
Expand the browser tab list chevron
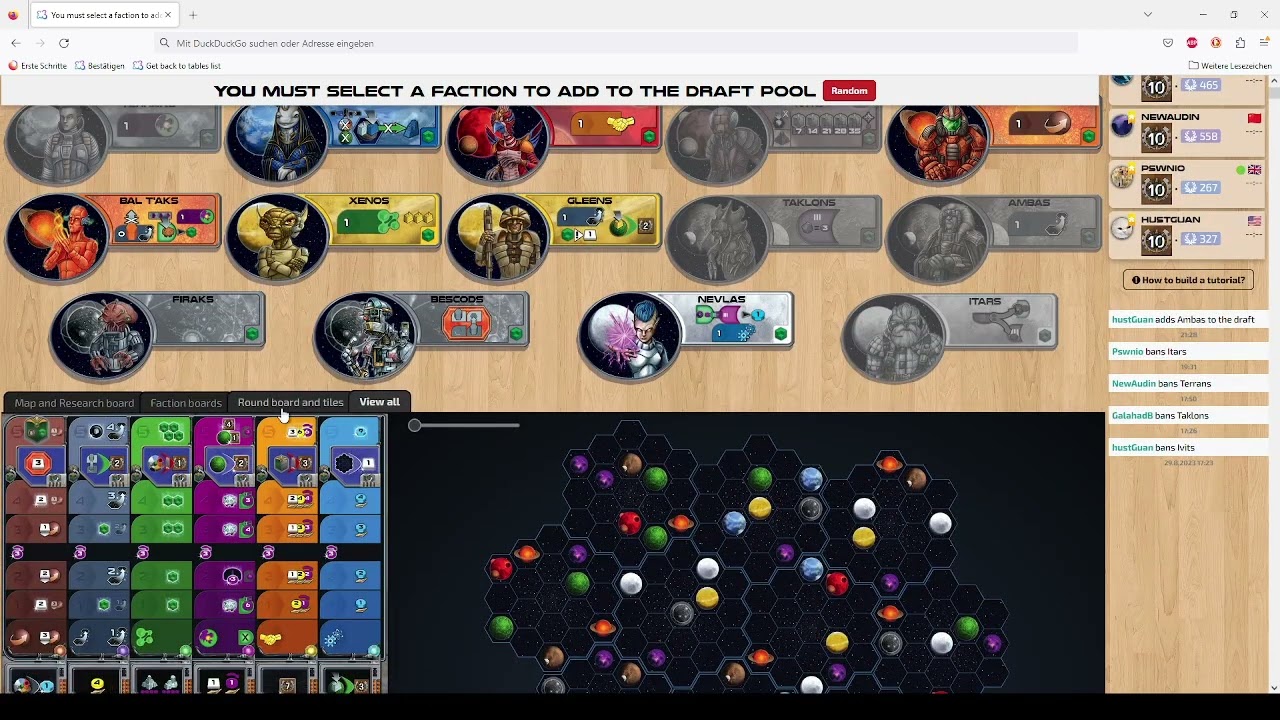(x=1148, y=15)
